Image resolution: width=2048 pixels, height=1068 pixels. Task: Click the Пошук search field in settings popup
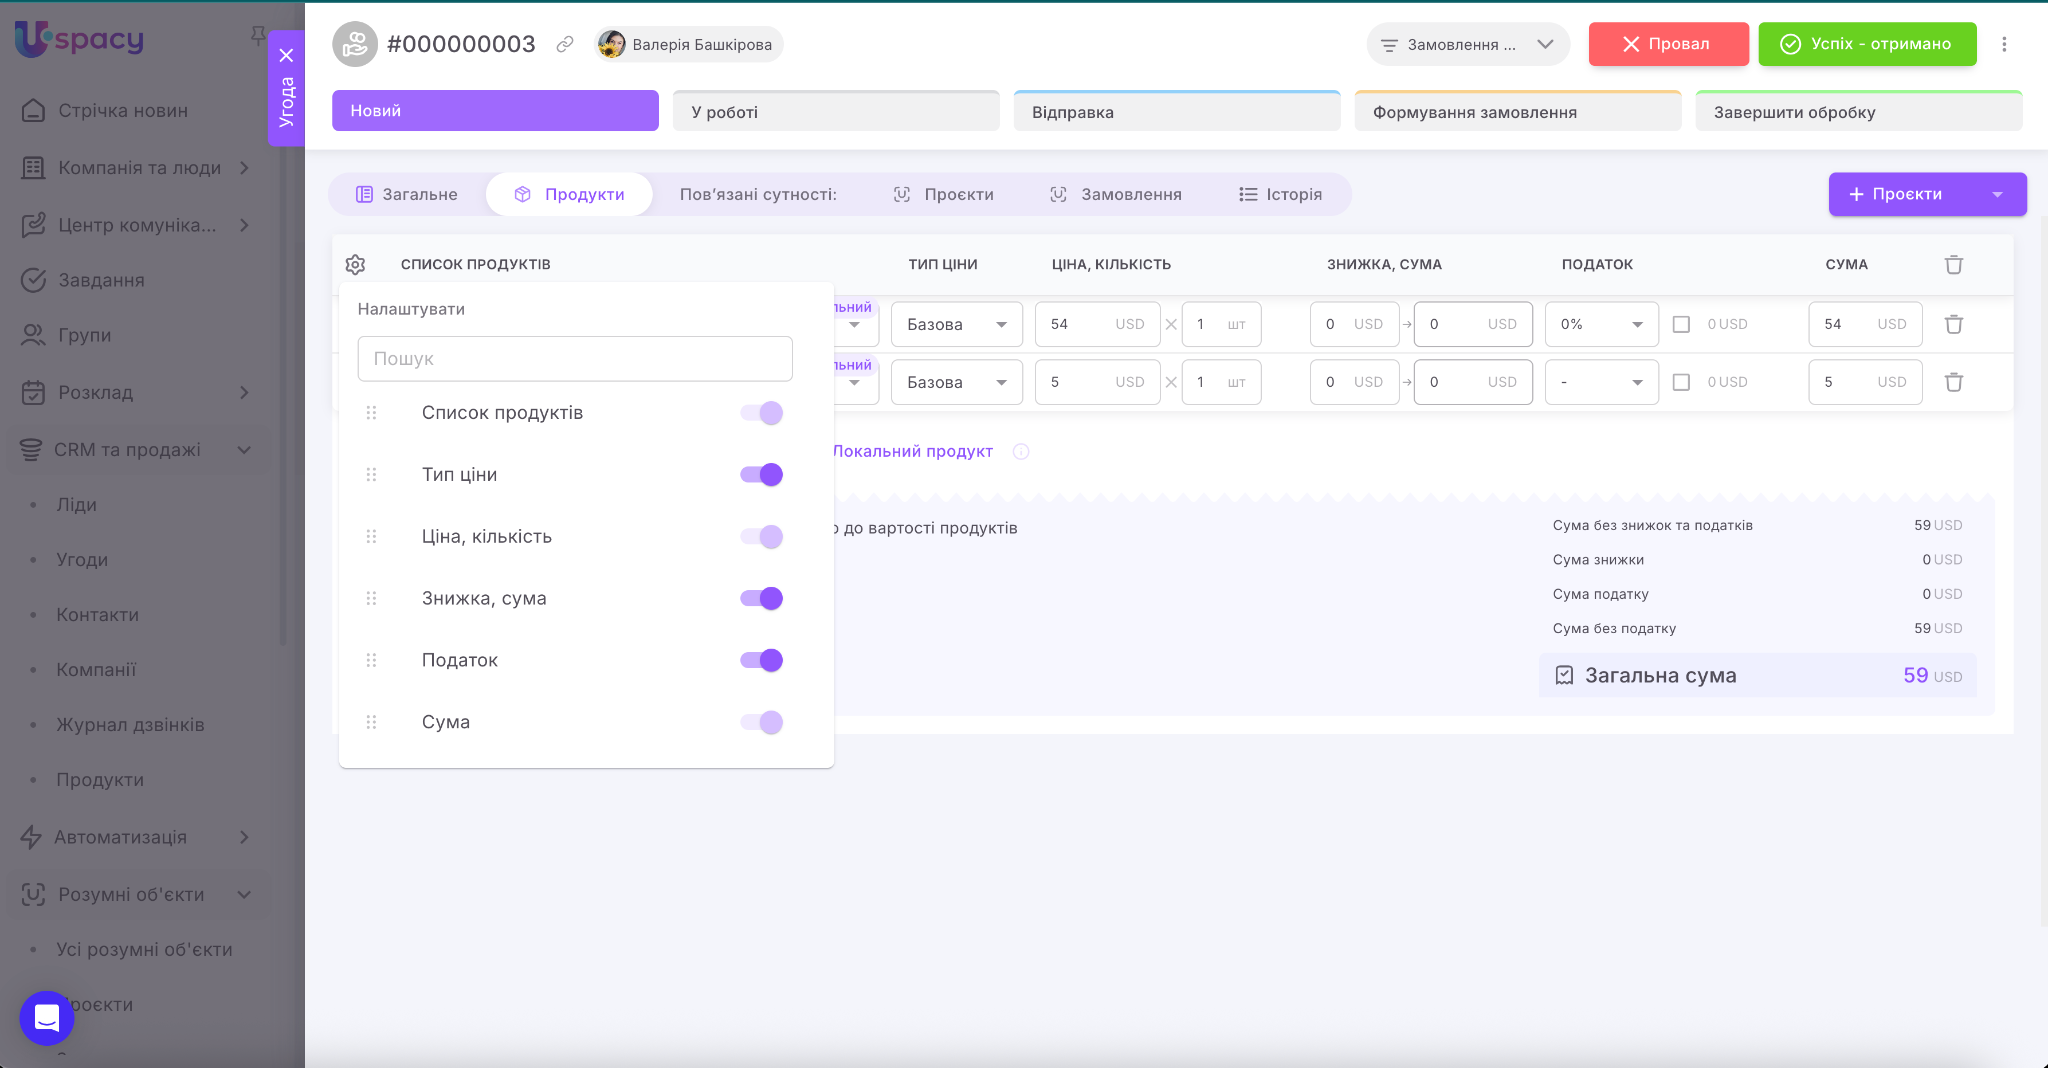pos(575,358)
